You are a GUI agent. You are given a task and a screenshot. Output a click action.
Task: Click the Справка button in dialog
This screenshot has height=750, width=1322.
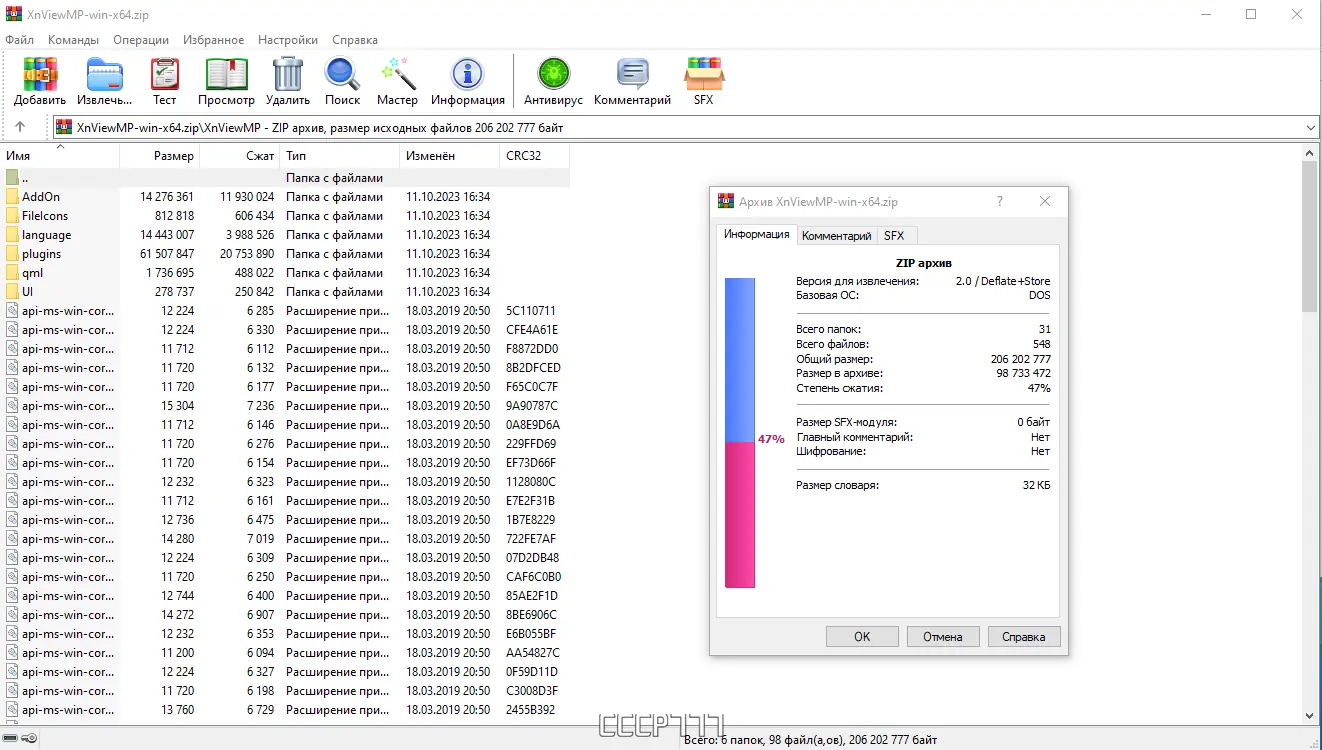pos(1024,637)
